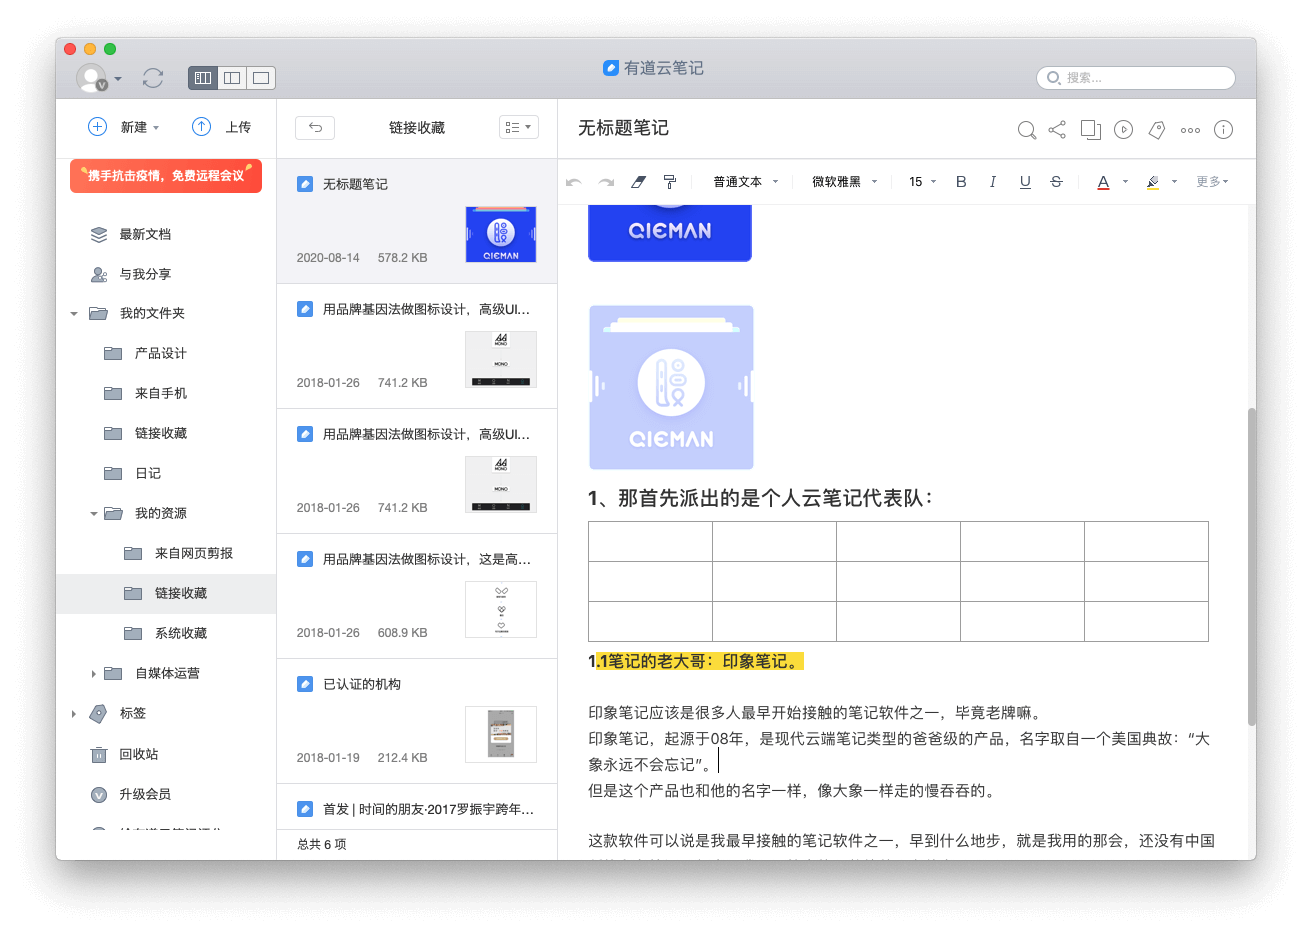Open the 日记 folder
1312x934 pixels.
[147, 473]
